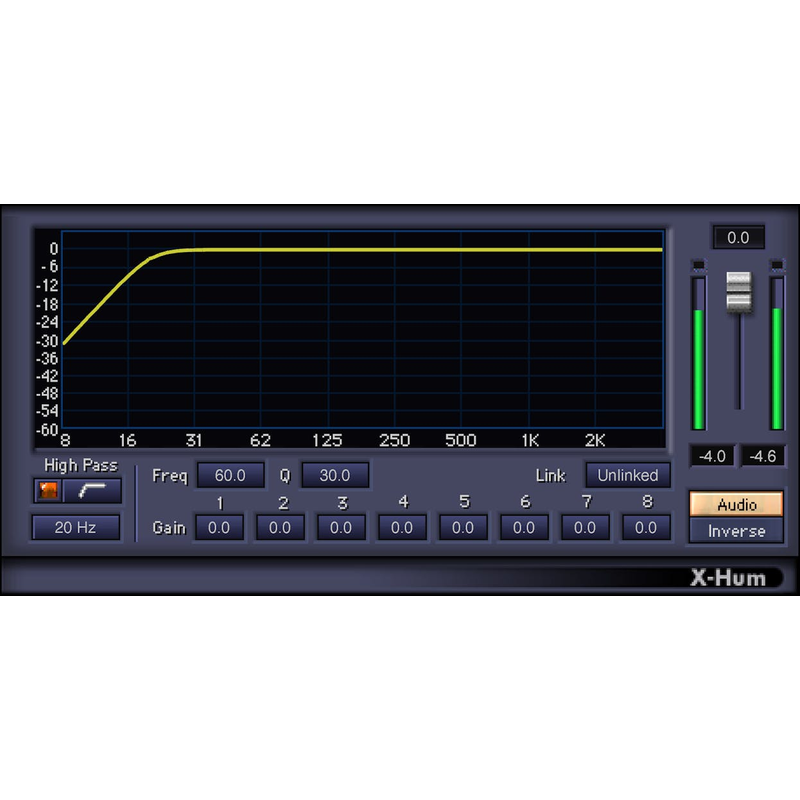Click the Q value 30.0 field
Image resolution: width=800 pixels, height=800 pixels.
[335, 476]
